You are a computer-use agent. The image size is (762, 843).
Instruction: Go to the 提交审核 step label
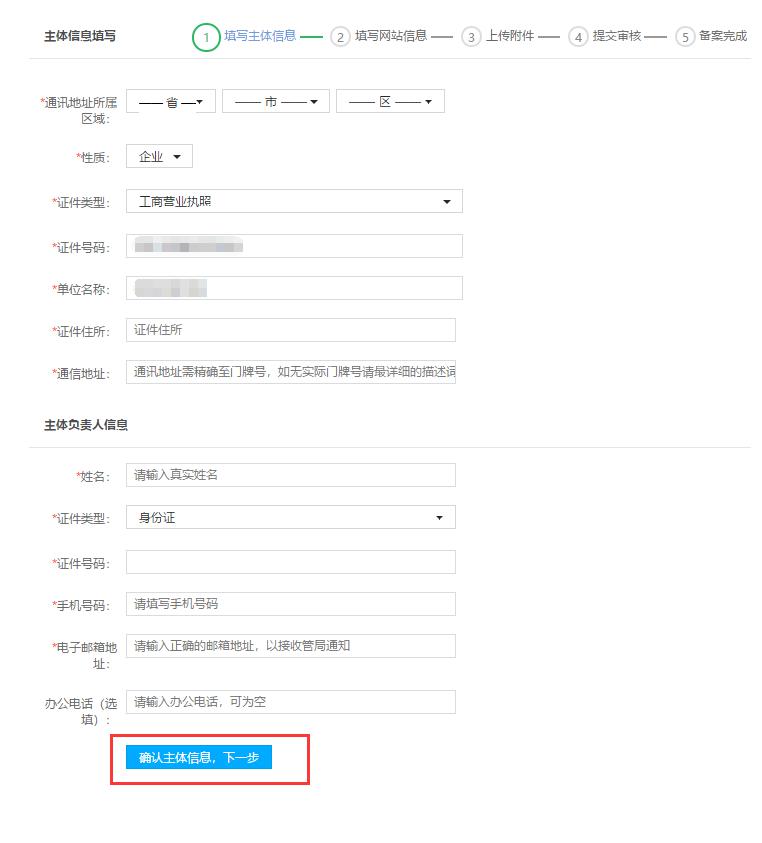pos(617,36)
